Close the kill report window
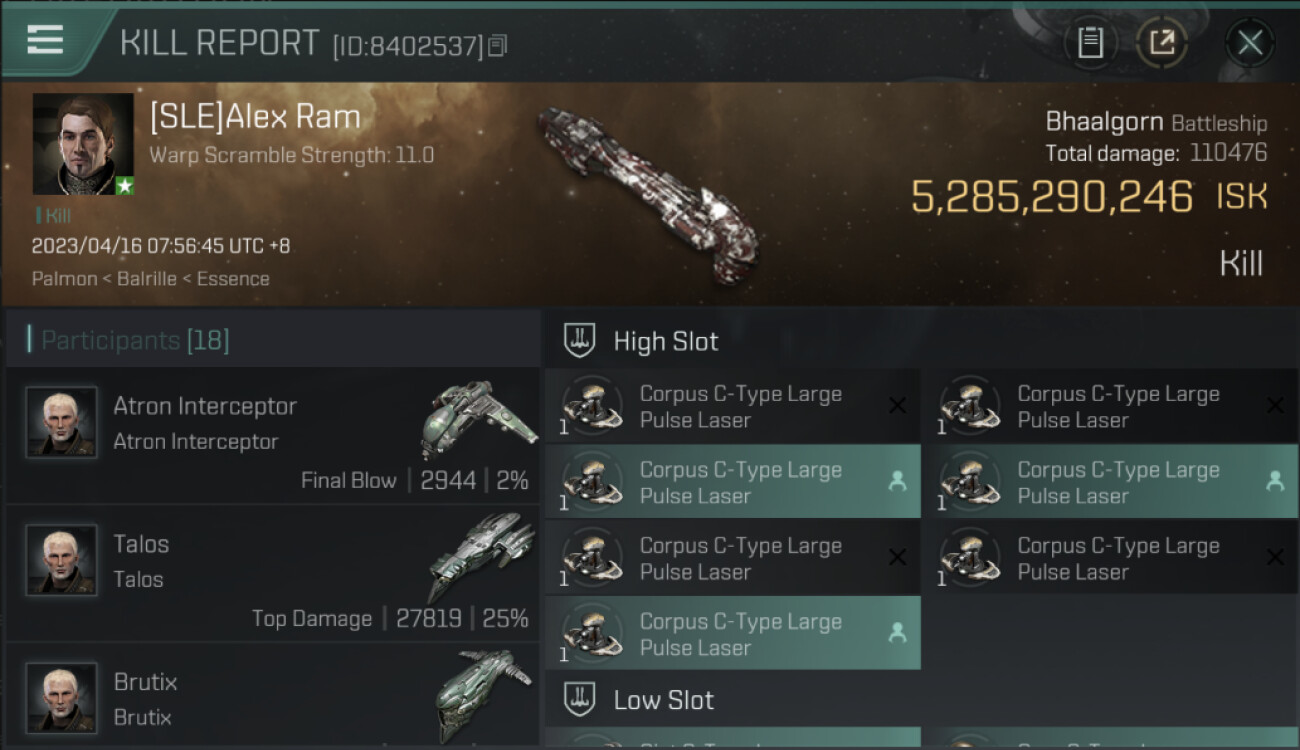The width and height of the screenshot is (1300, 750). click(1250, 43)
